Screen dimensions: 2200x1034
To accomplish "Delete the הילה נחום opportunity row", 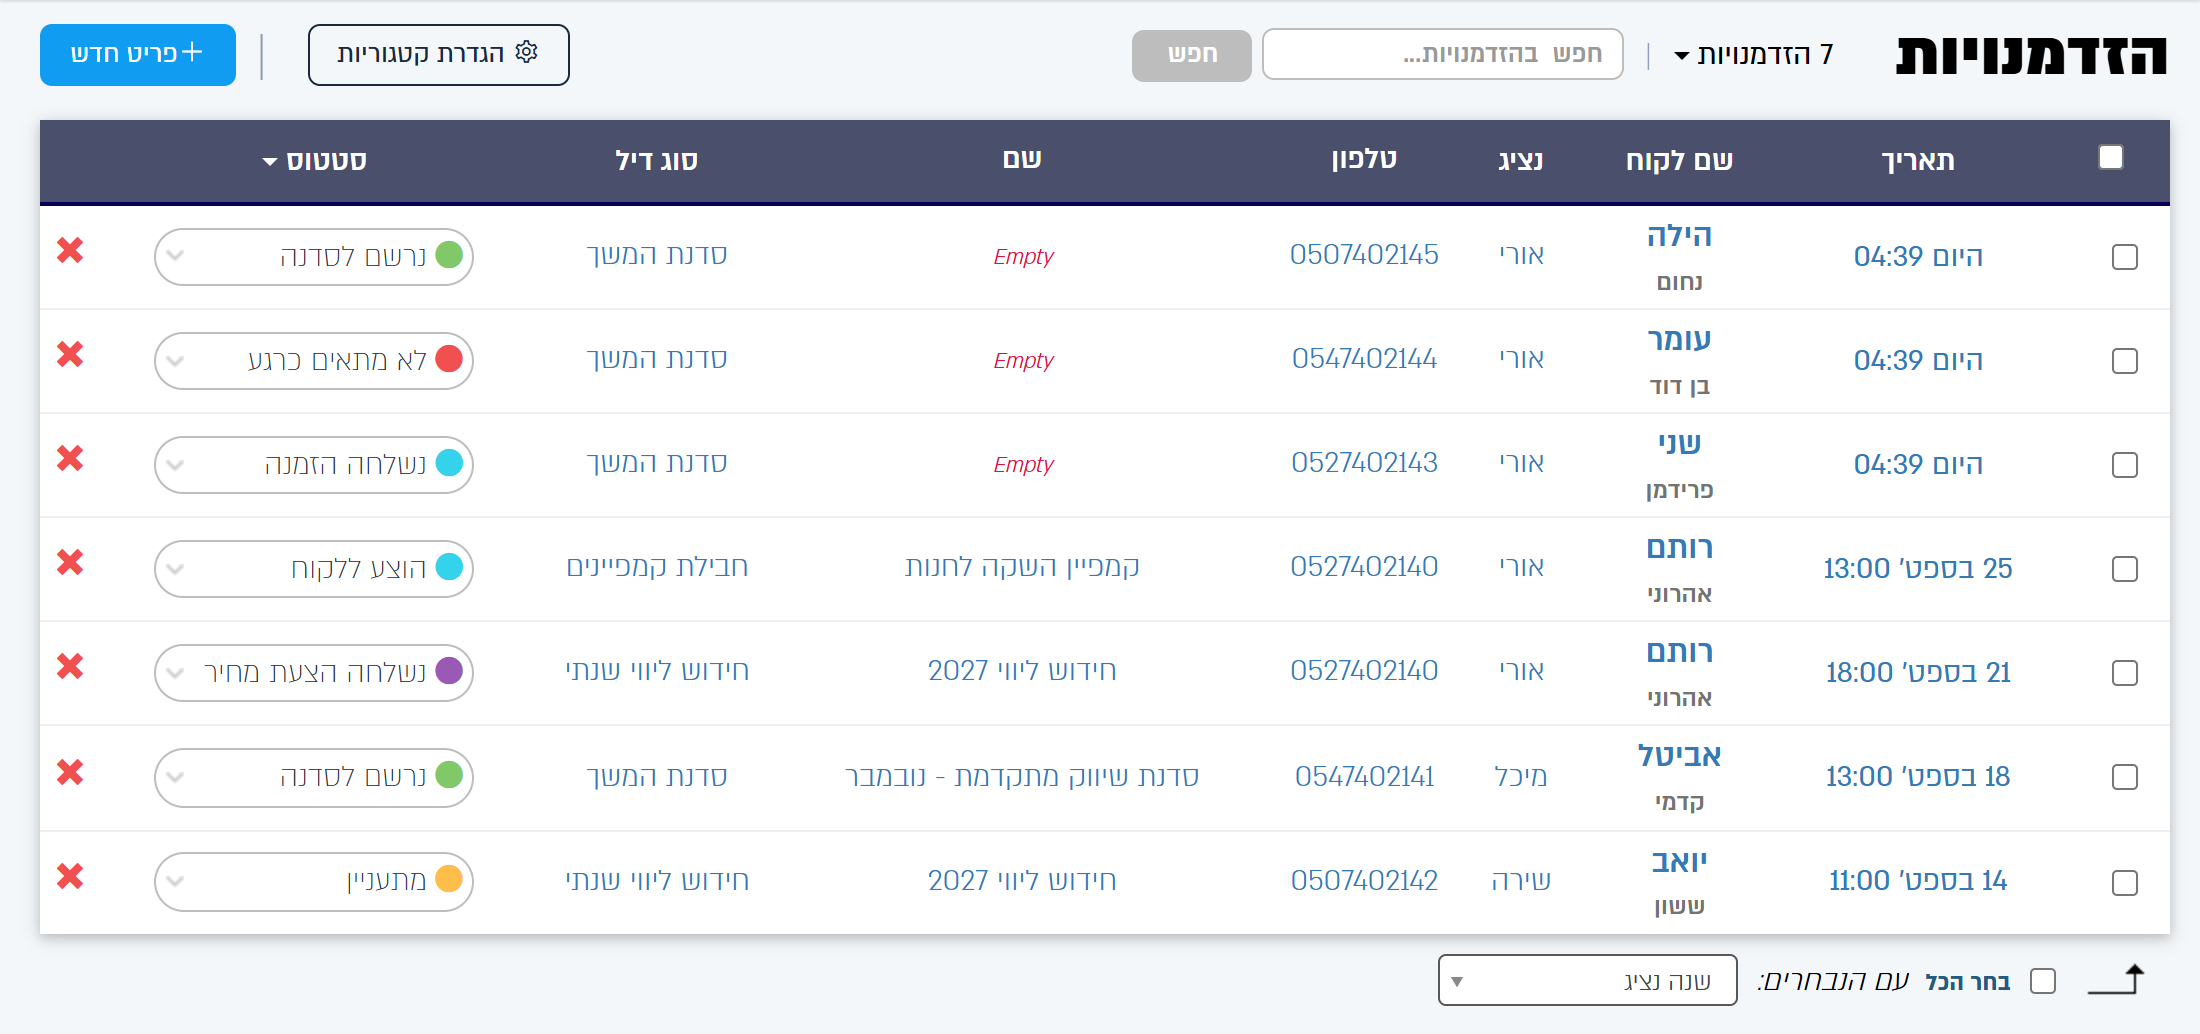I will pos(70,250).
